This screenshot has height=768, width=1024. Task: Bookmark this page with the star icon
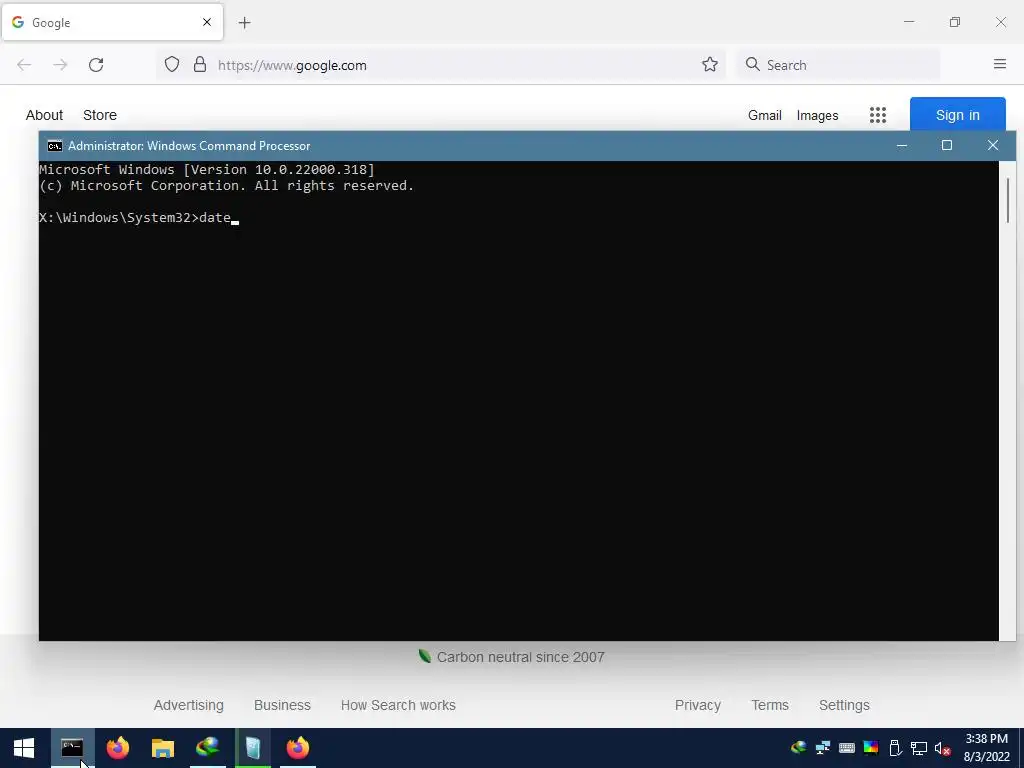pos(710,64)
